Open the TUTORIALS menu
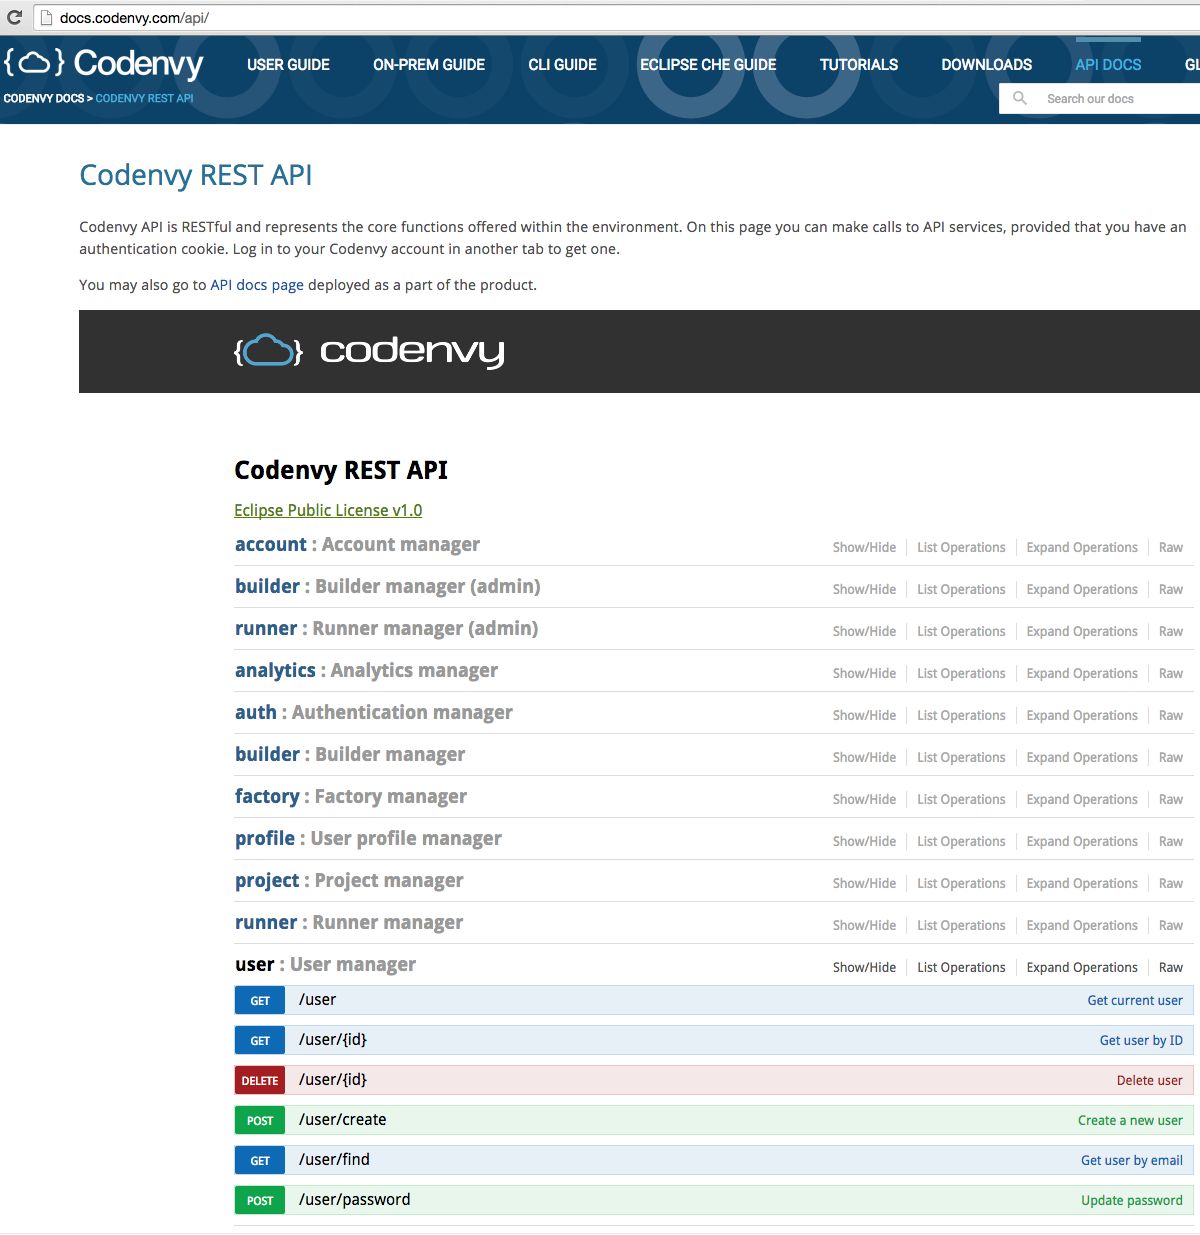This screenshot has width=1200, height=1235. 859,64
